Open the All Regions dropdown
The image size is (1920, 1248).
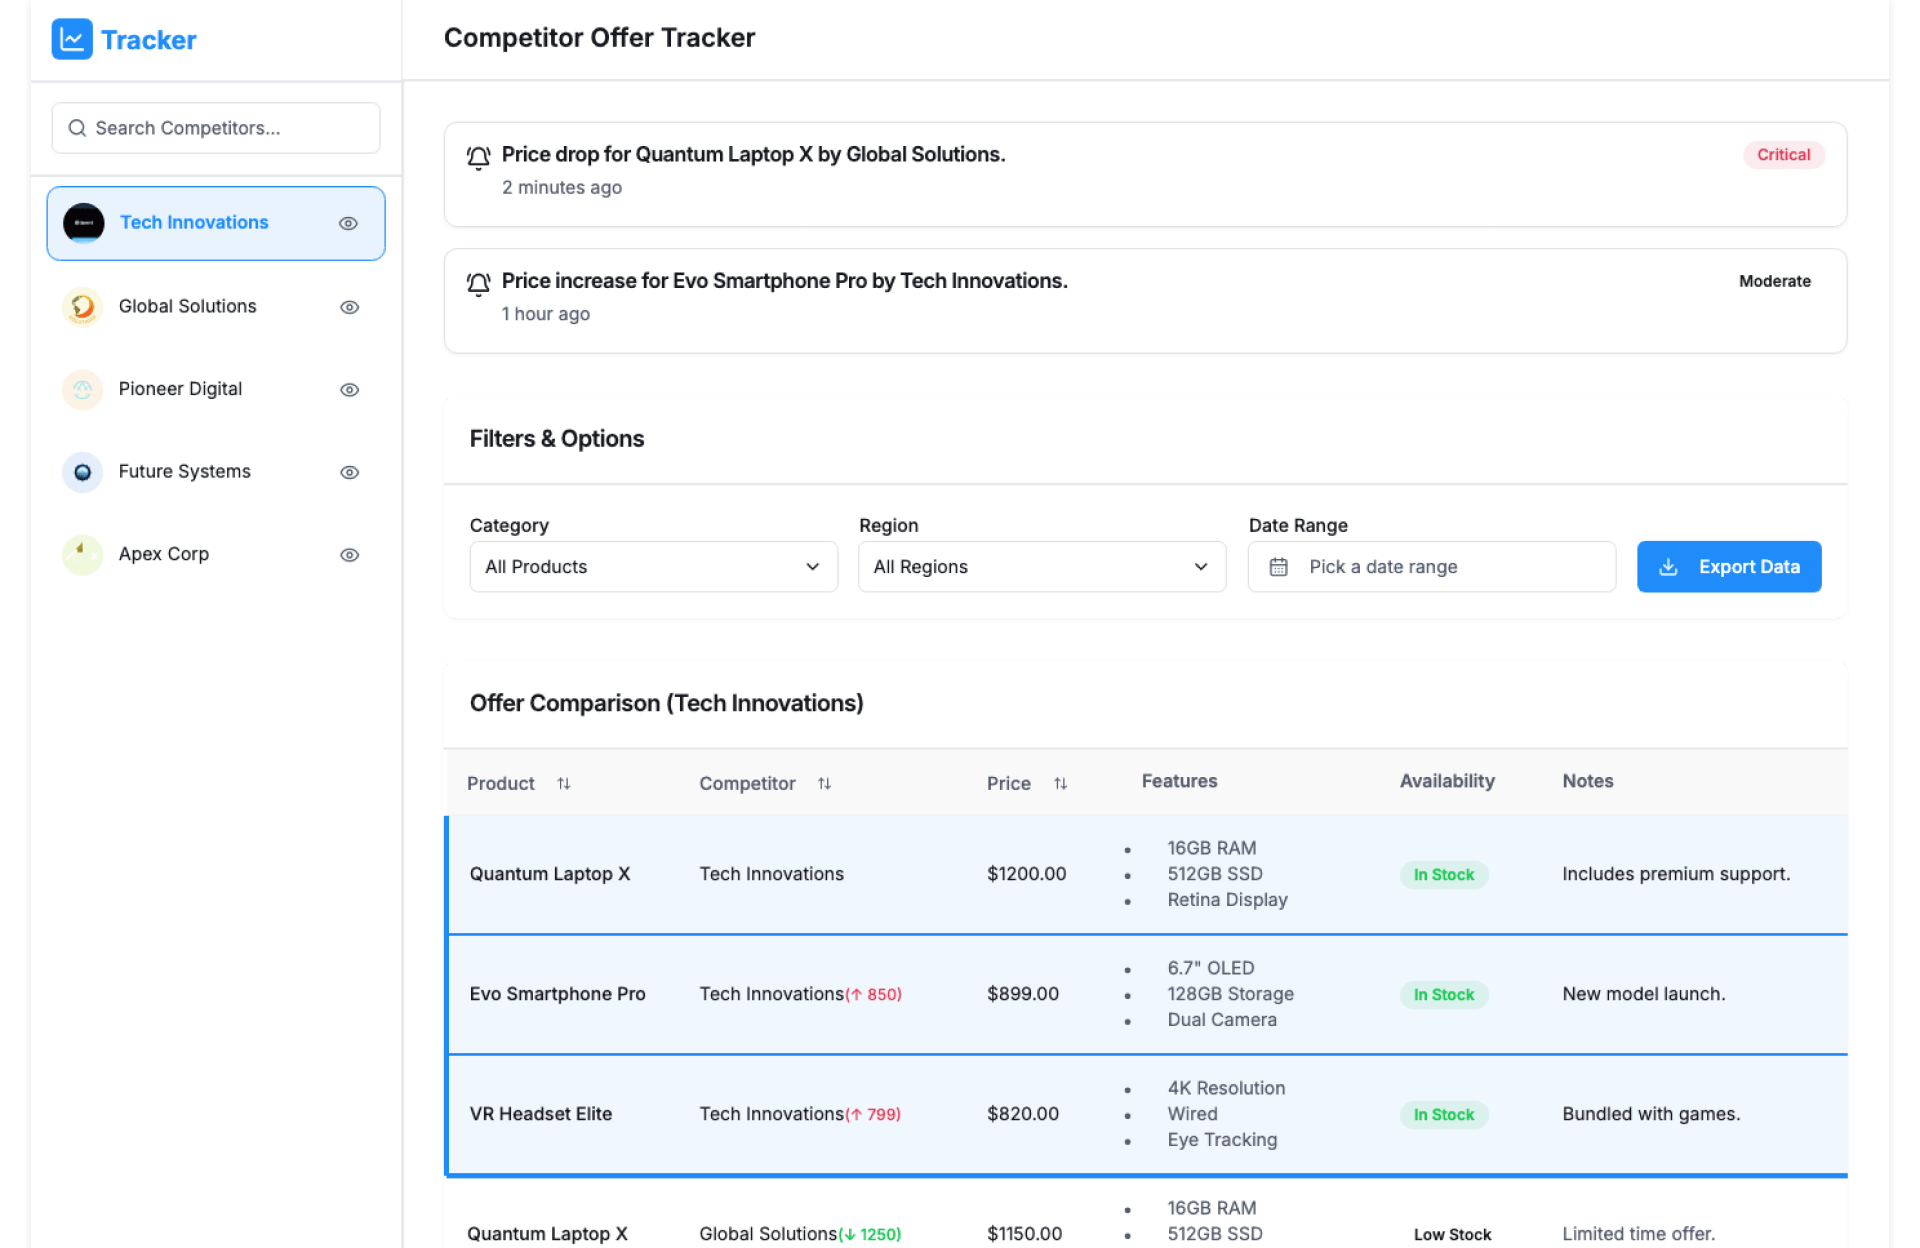tap(1041, 567)
